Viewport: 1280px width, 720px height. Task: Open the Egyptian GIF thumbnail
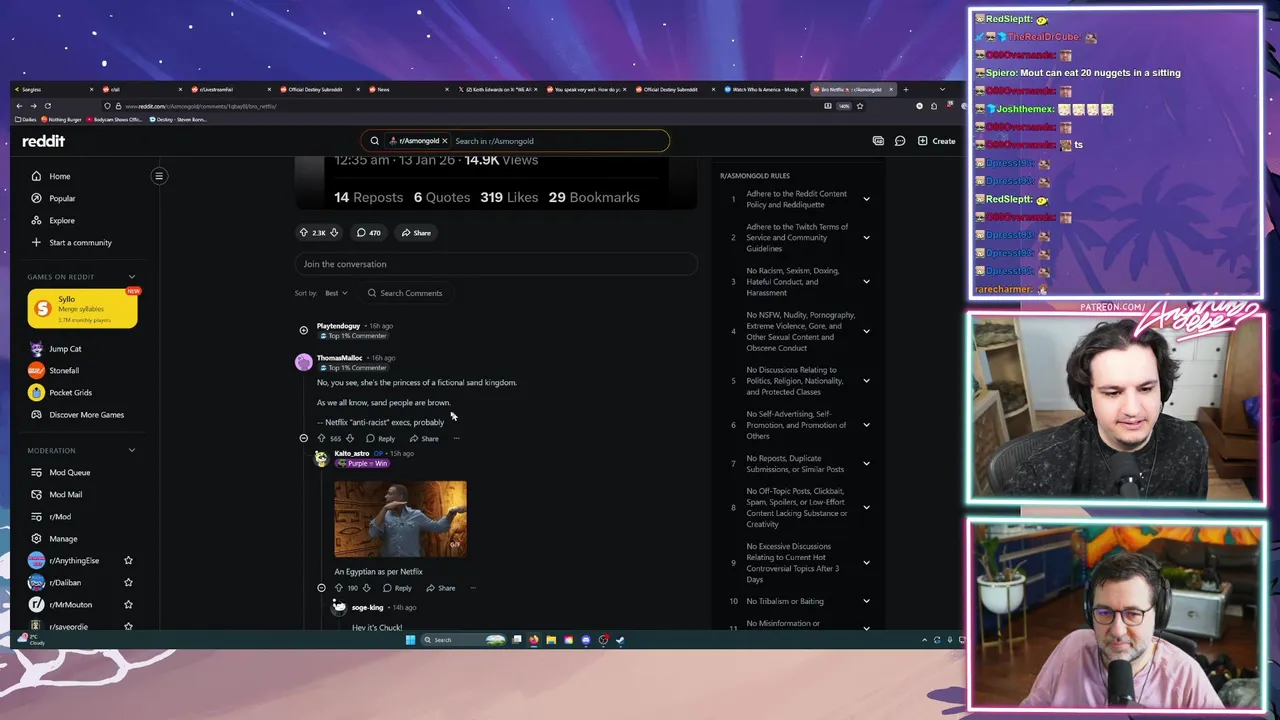coord(400,519)
